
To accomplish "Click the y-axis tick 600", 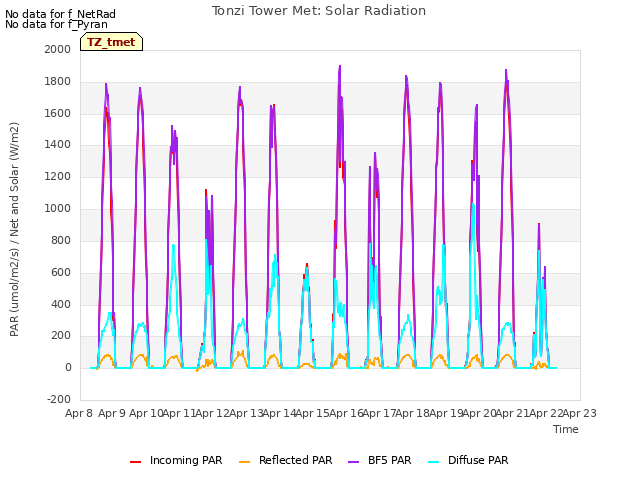I will click(60, 272).
